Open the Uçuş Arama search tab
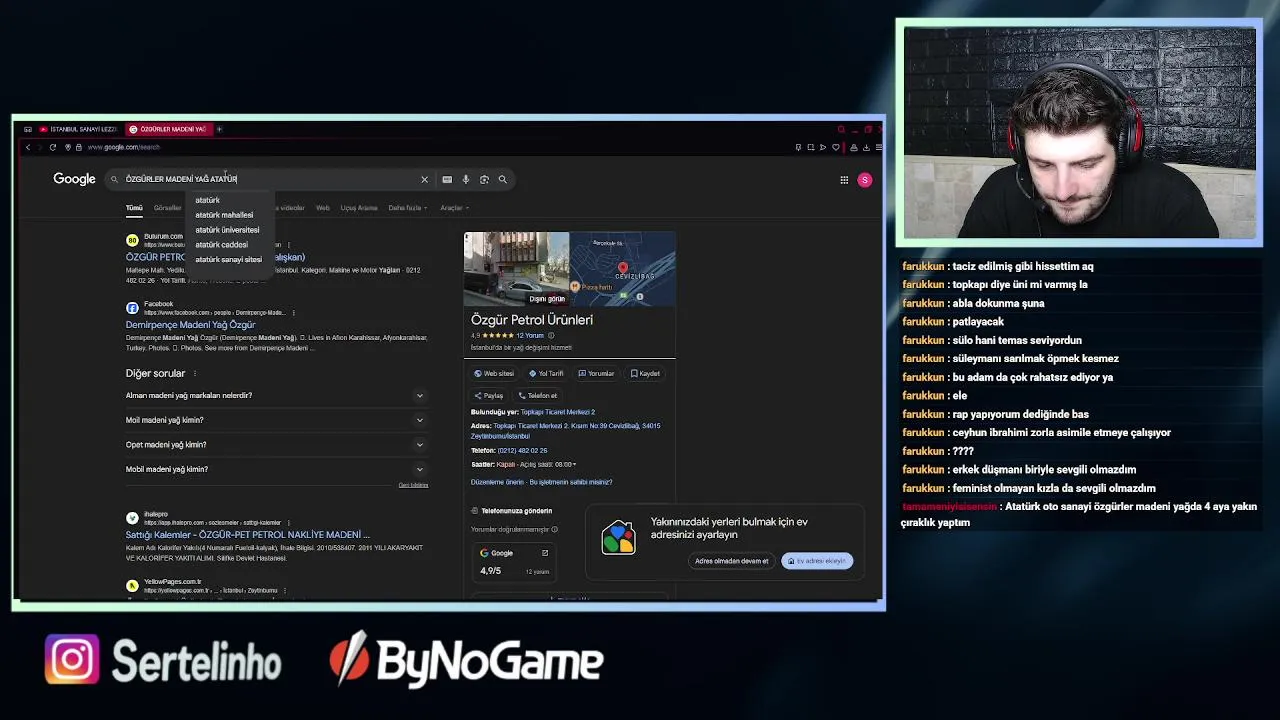1280x720 pixels. (x=359, y=208)
